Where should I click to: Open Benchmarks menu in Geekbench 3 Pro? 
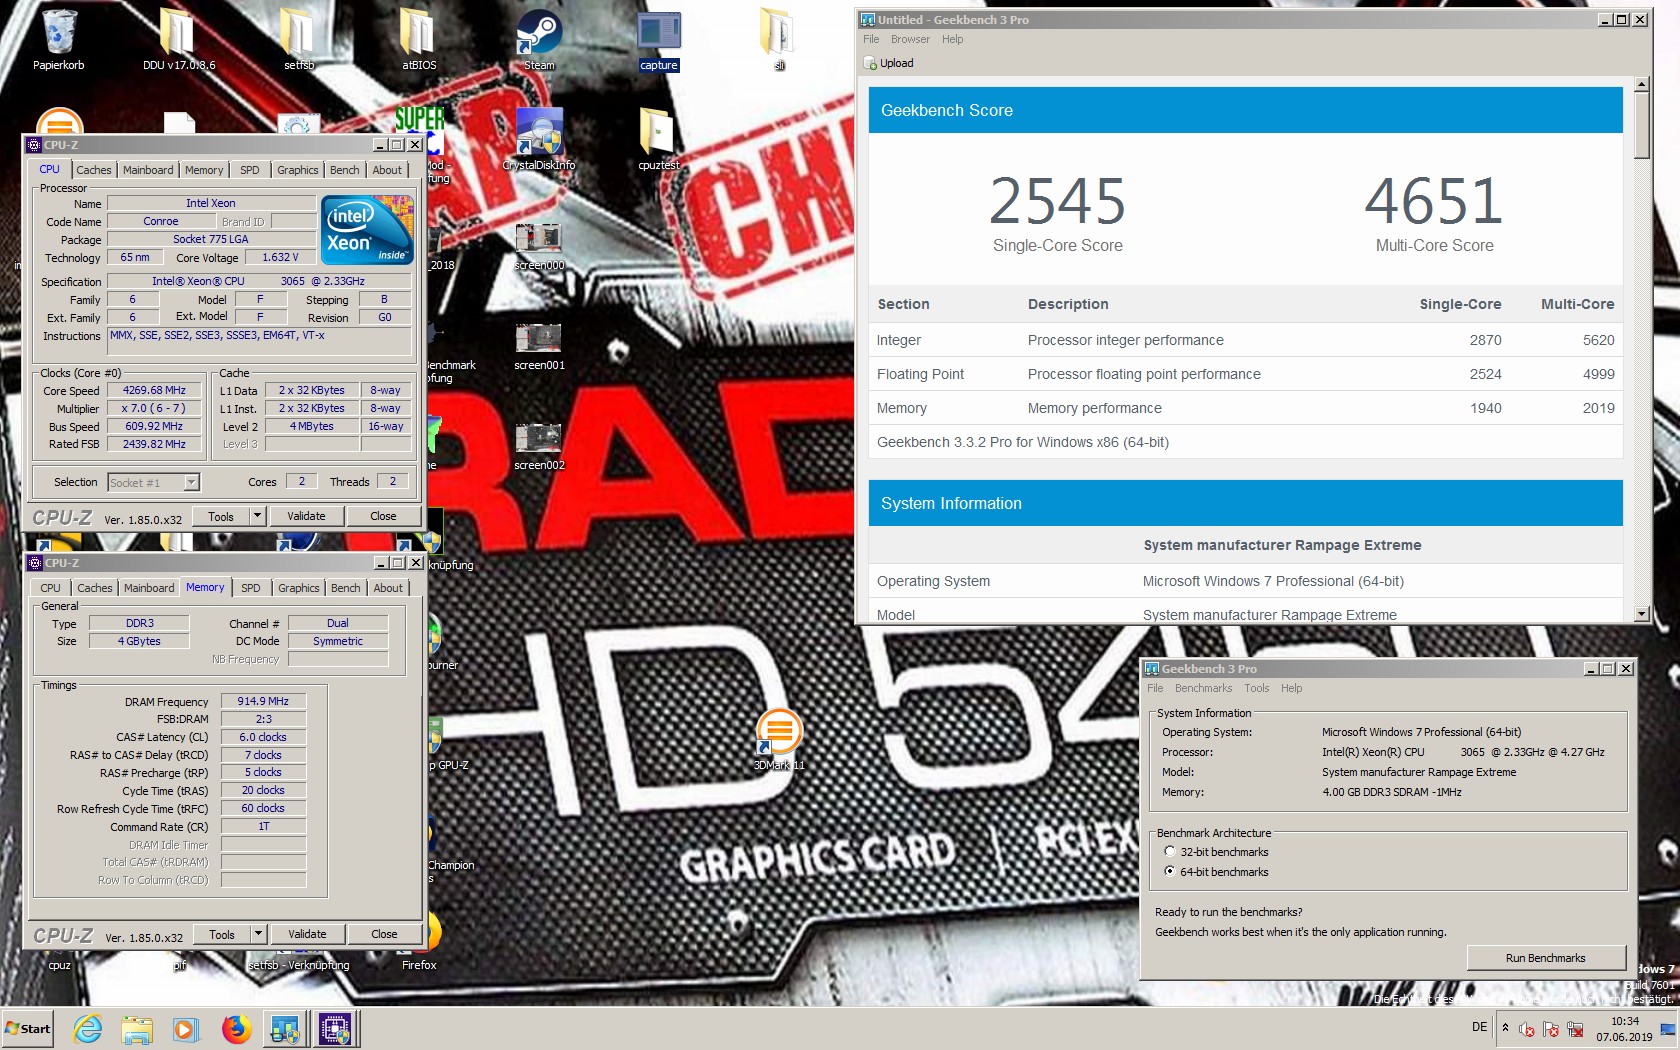[1203, 688]
